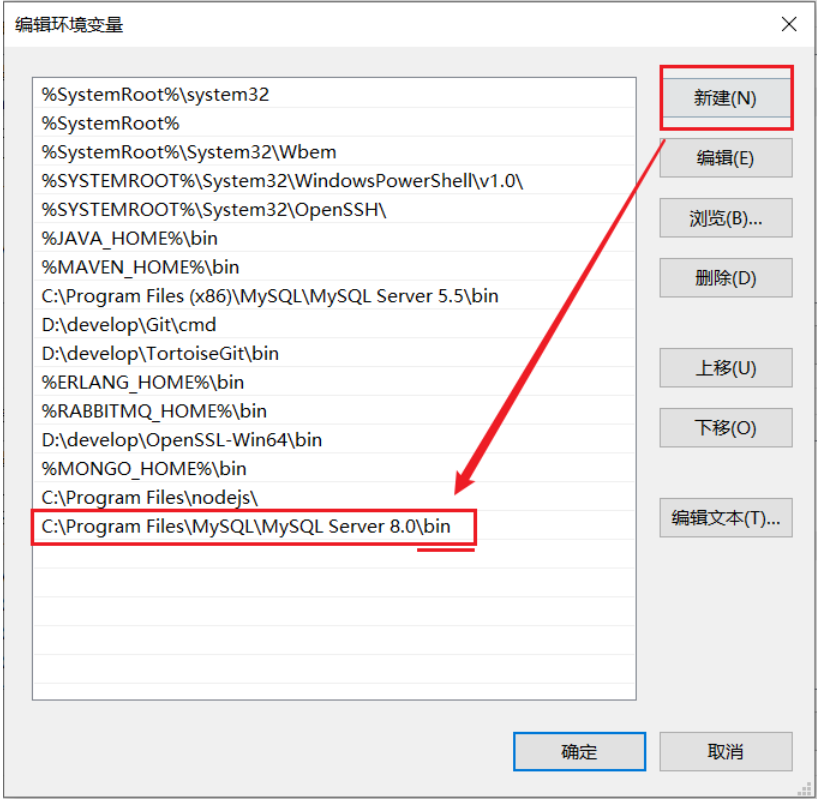Select the %ERLANG_HOME%\bin entry

click(334, 383)
